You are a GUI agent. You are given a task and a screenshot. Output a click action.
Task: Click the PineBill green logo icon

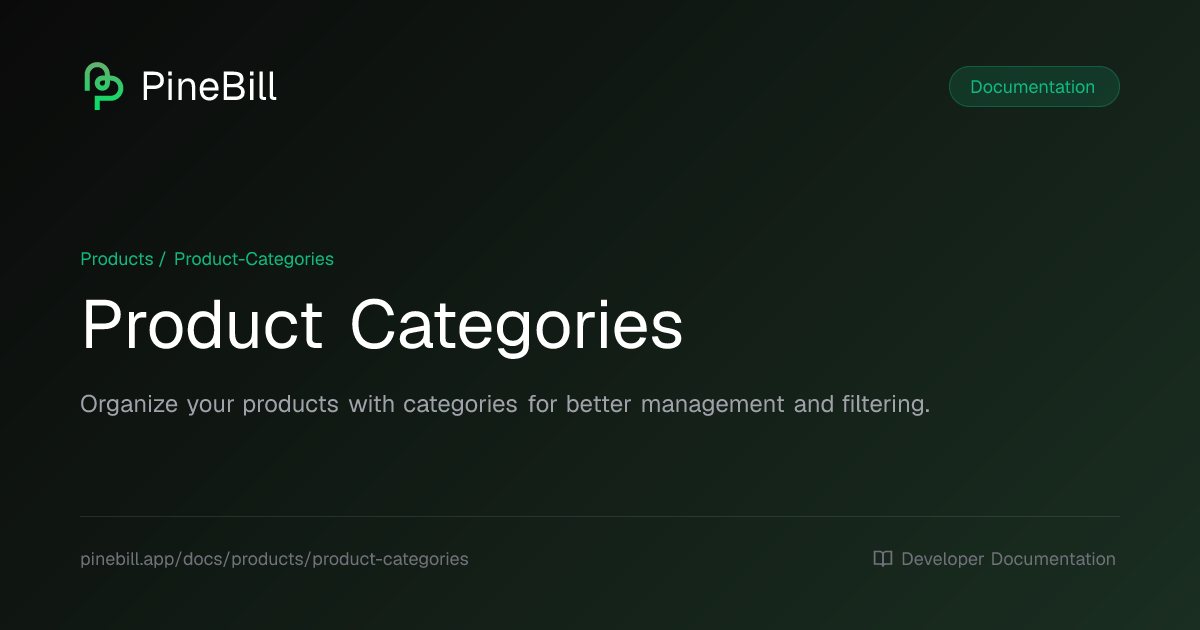[x=103, y=86]
